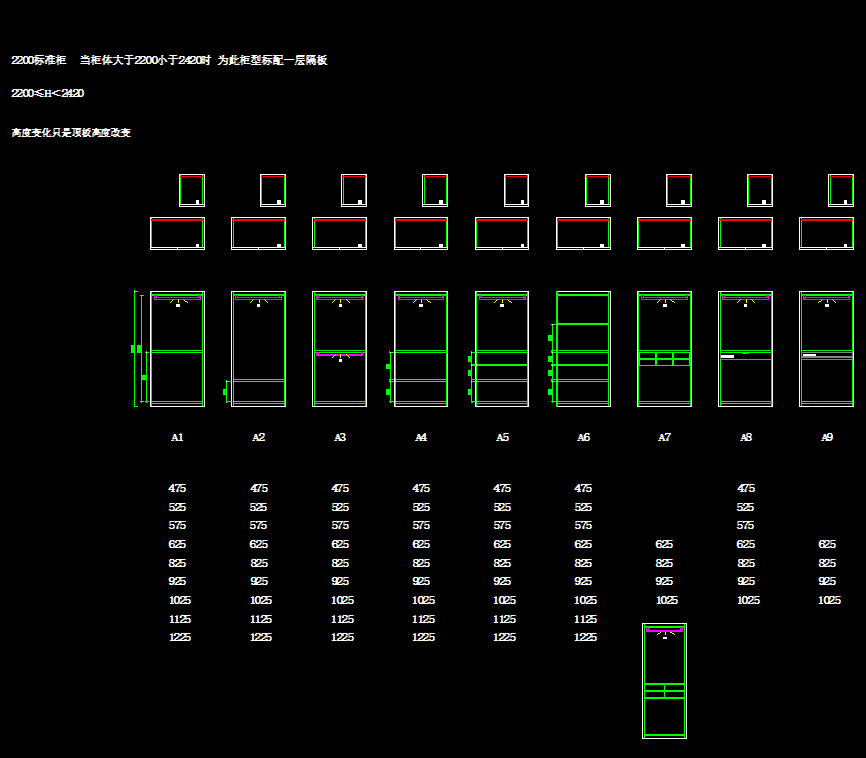
Task: Click cabinet elevation drawing above A6 label
Action: 583,349
